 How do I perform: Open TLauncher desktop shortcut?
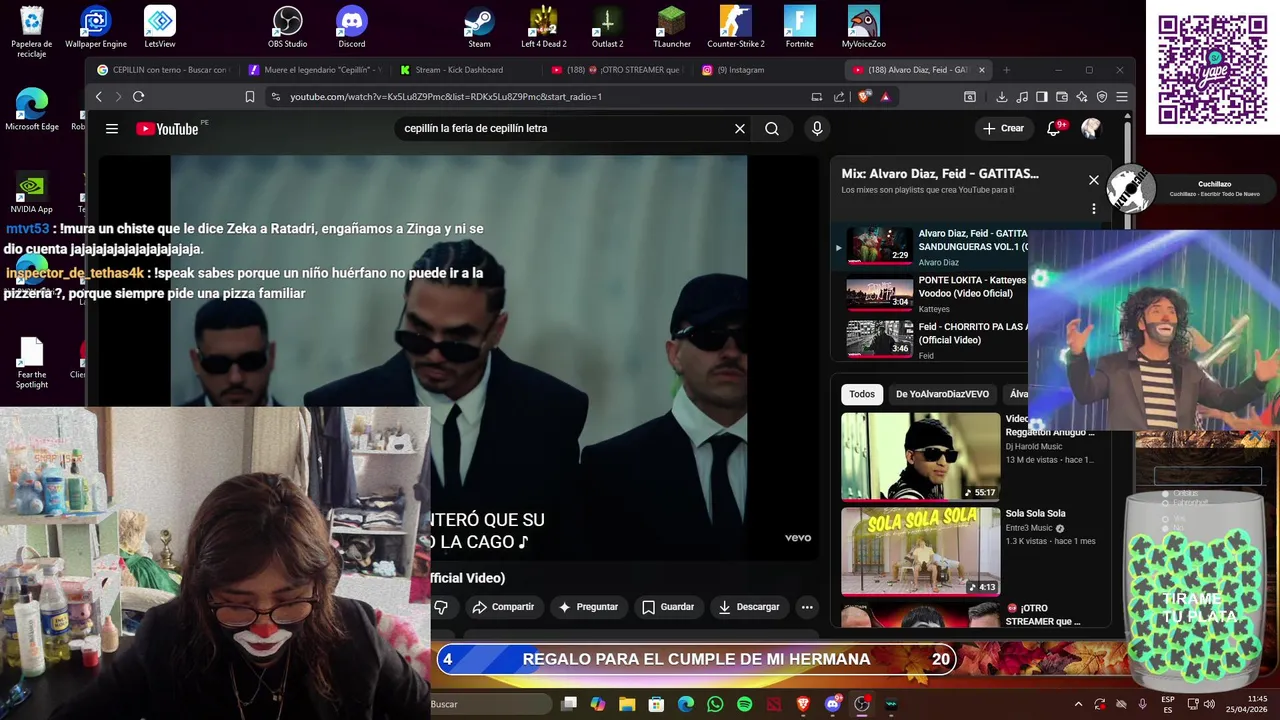pos(671,27)
